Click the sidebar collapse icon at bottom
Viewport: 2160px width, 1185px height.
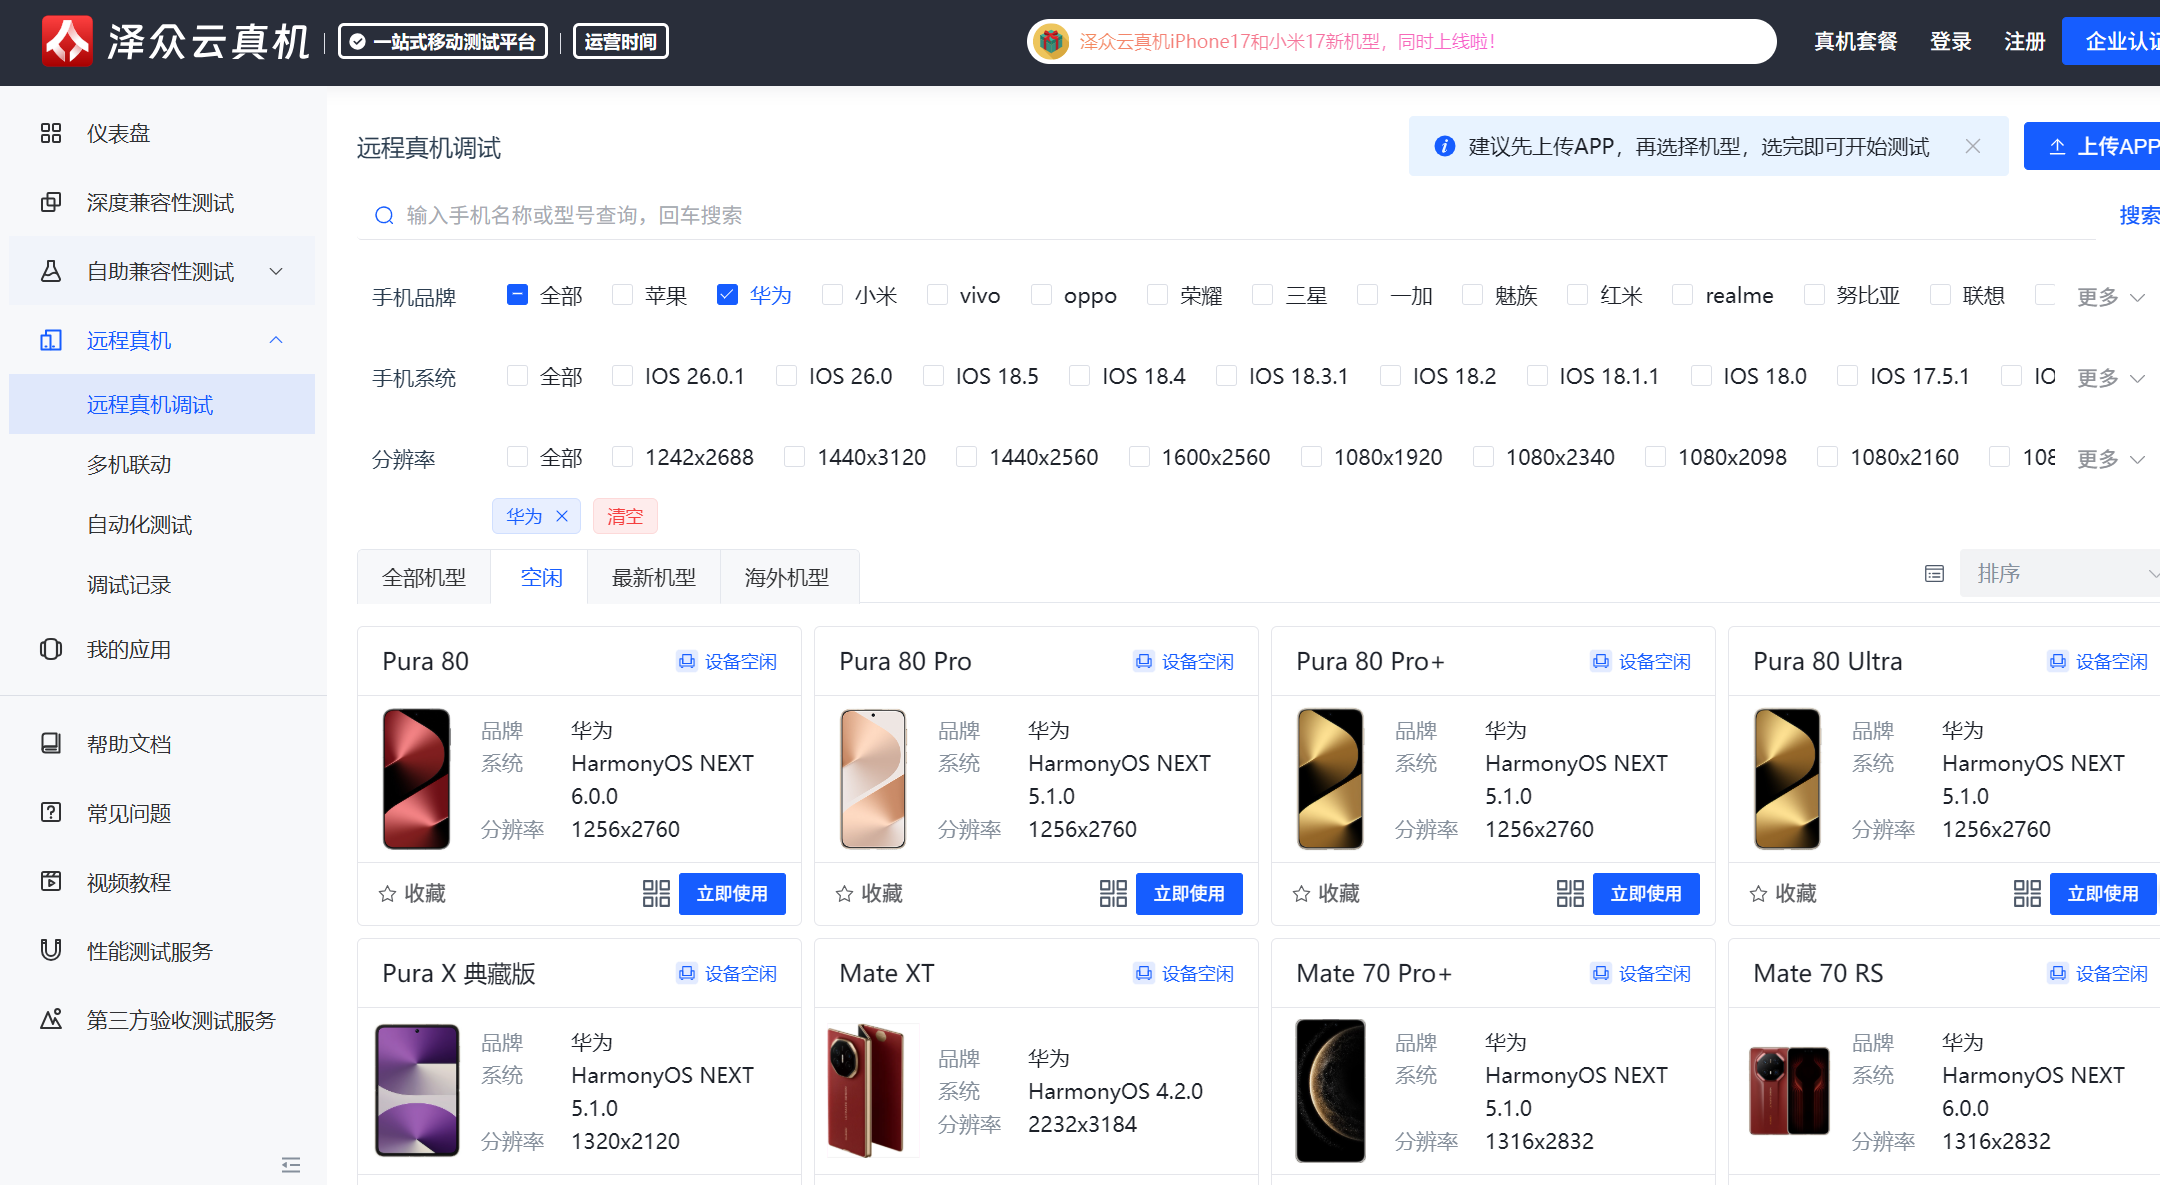tap(291, 1164)
